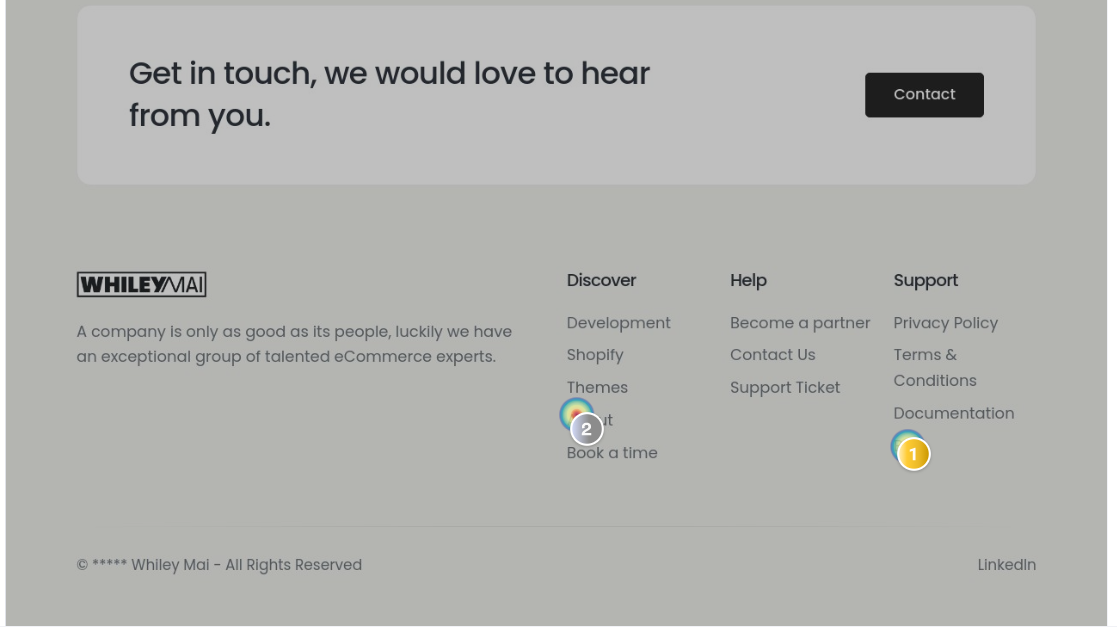This screenshot has width=1117, height=635.
Task: Open the Development footer link
Action: [x=618, y=323]
